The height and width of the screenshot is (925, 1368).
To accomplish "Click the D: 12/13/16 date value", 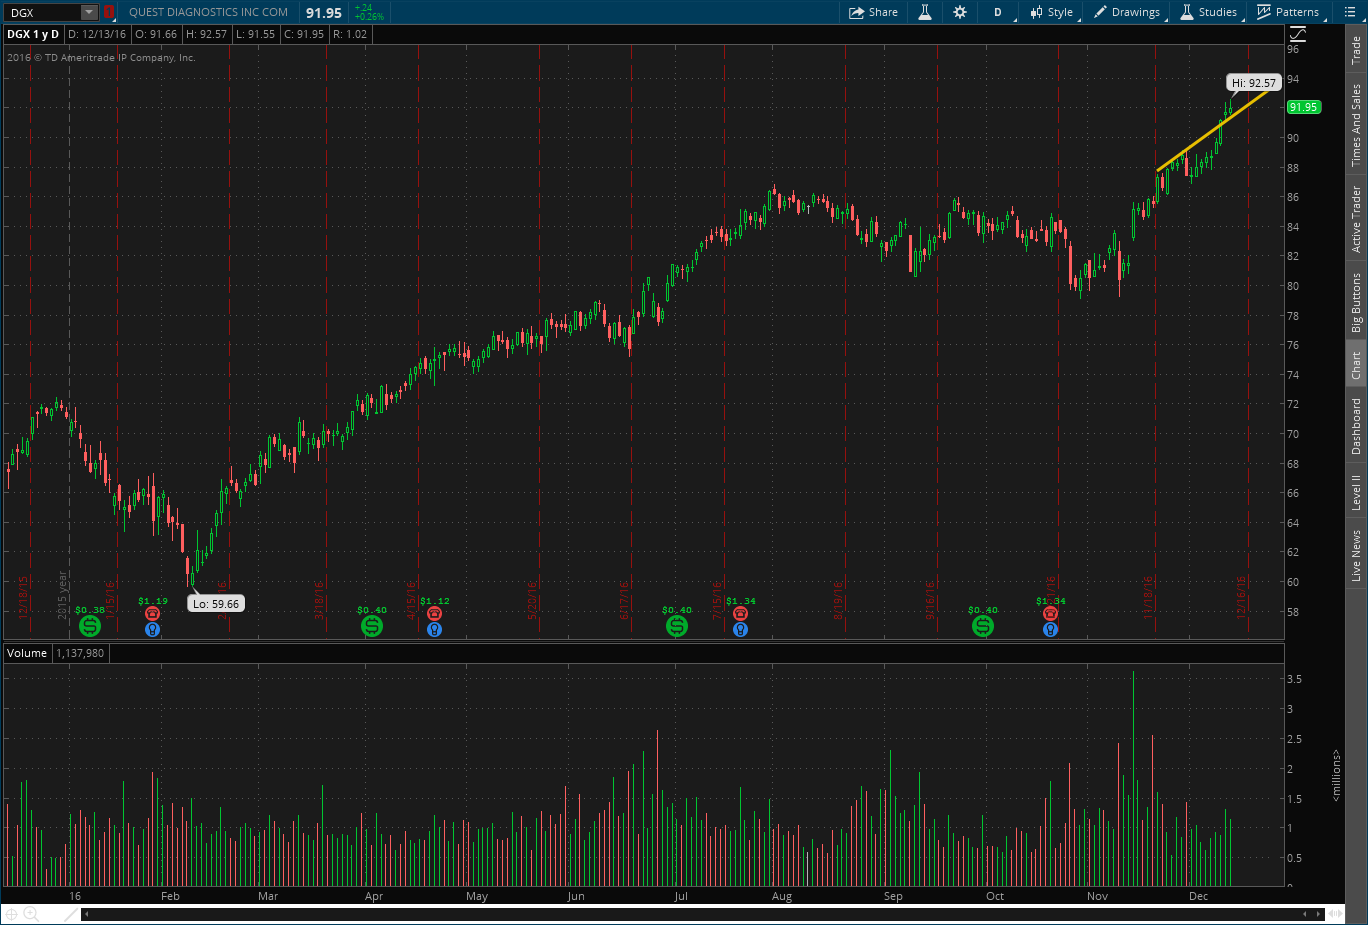I will coord(97,34).
